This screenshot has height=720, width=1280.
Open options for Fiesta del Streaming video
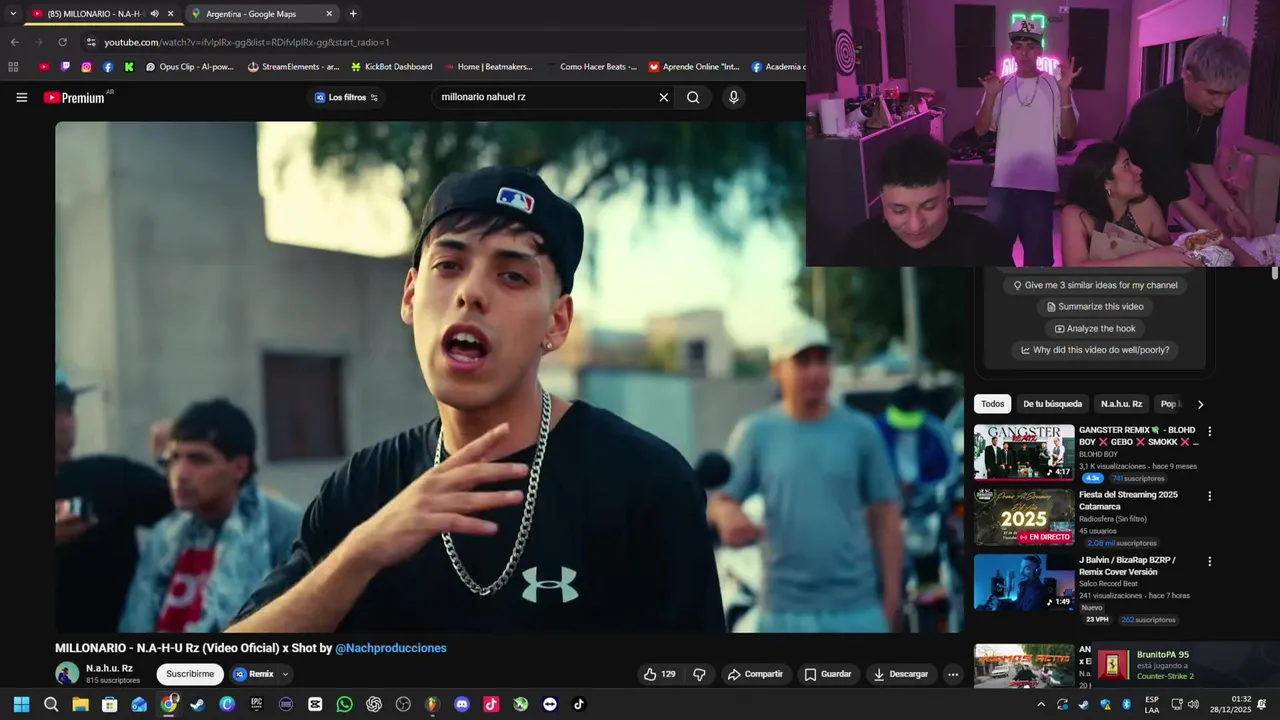tap(1210, 496)
